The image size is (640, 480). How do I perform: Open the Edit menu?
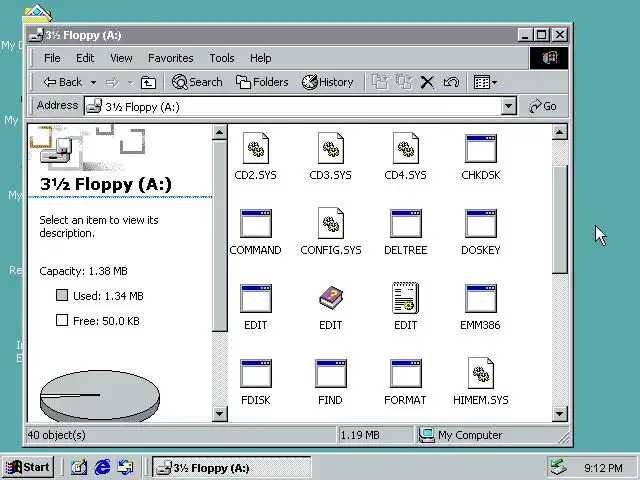[x=85, y=58]
